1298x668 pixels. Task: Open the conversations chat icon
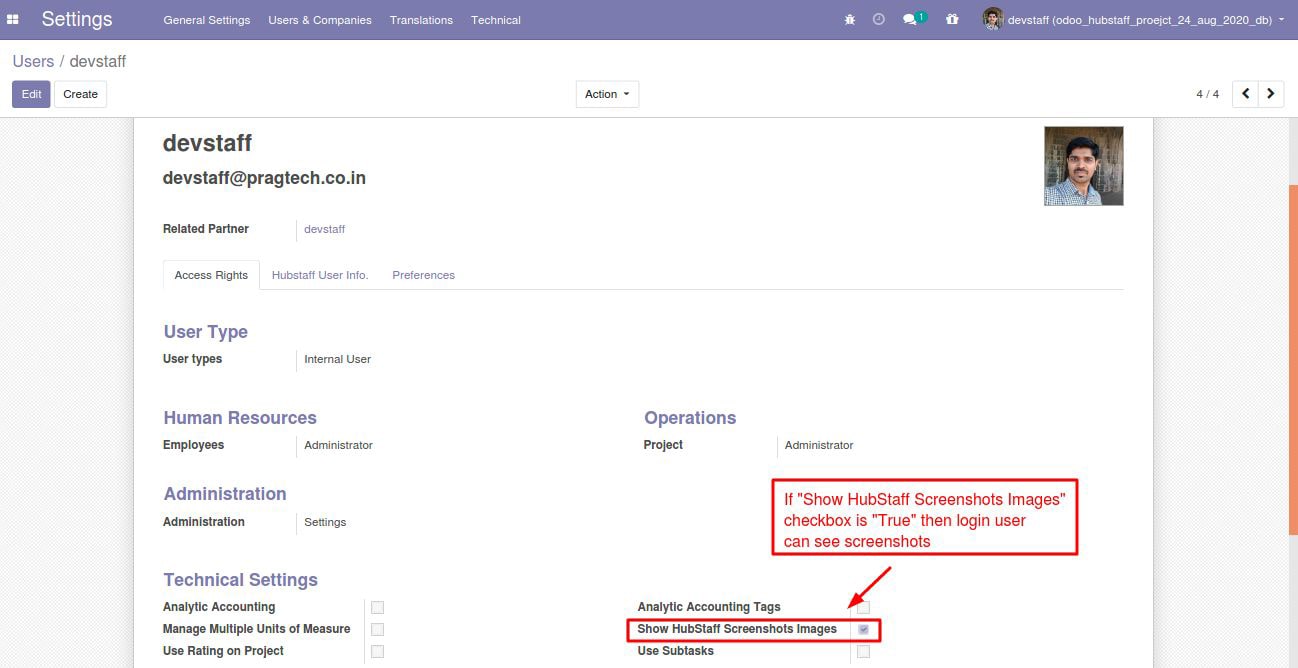(909, 19)
